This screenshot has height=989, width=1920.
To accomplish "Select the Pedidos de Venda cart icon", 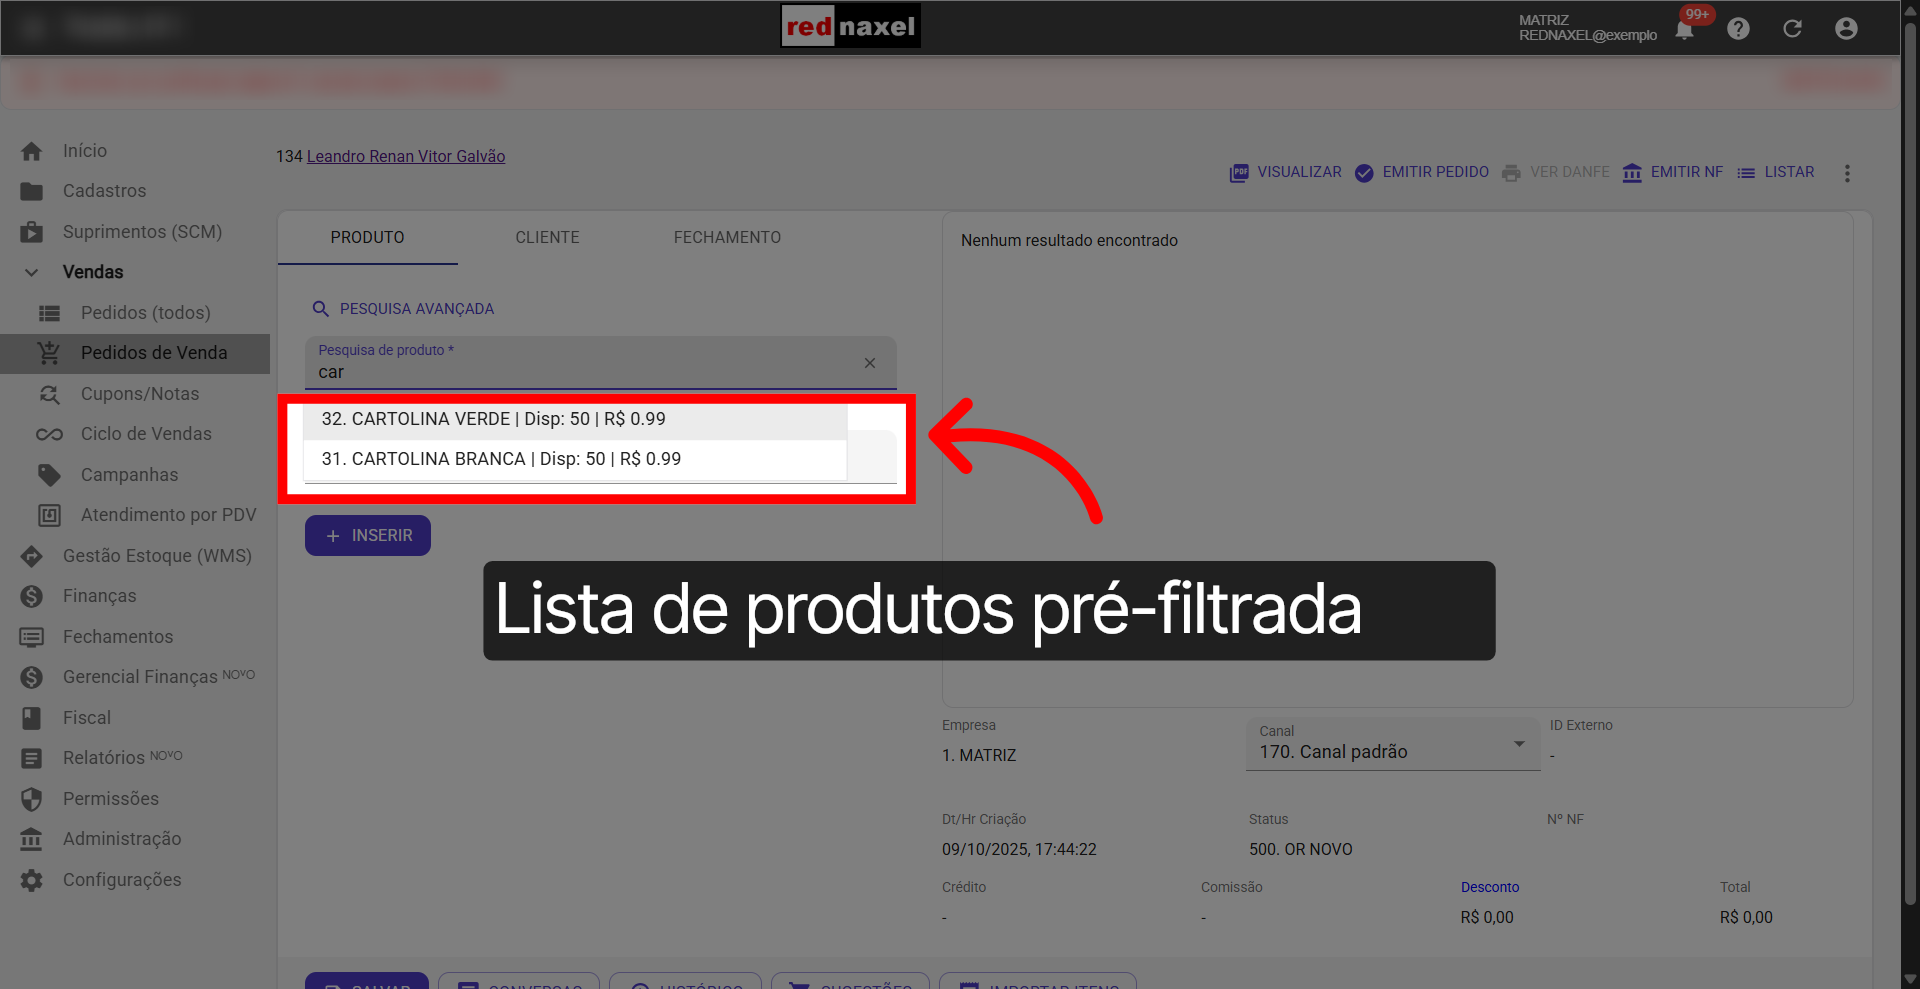I will (x=48, y=353).
